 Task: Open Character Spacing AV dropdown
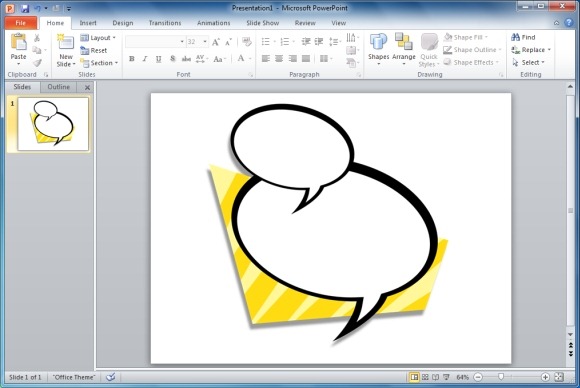tap(202, 59)
